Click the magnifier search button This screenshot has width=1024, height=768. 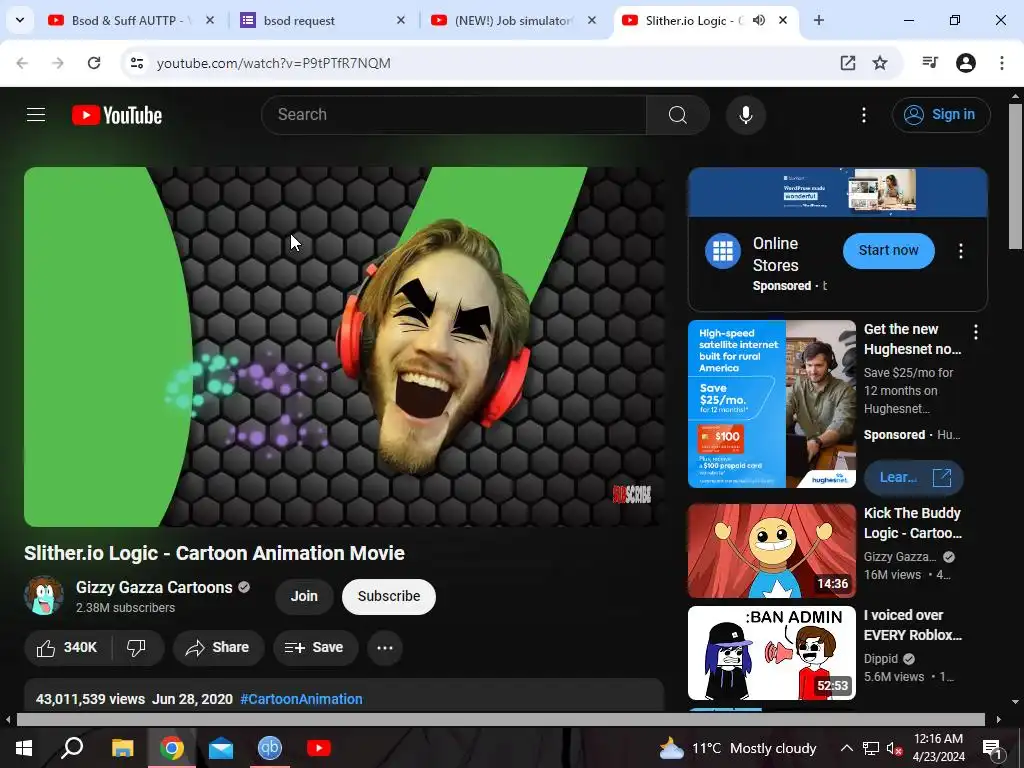(x=678, y=115)
